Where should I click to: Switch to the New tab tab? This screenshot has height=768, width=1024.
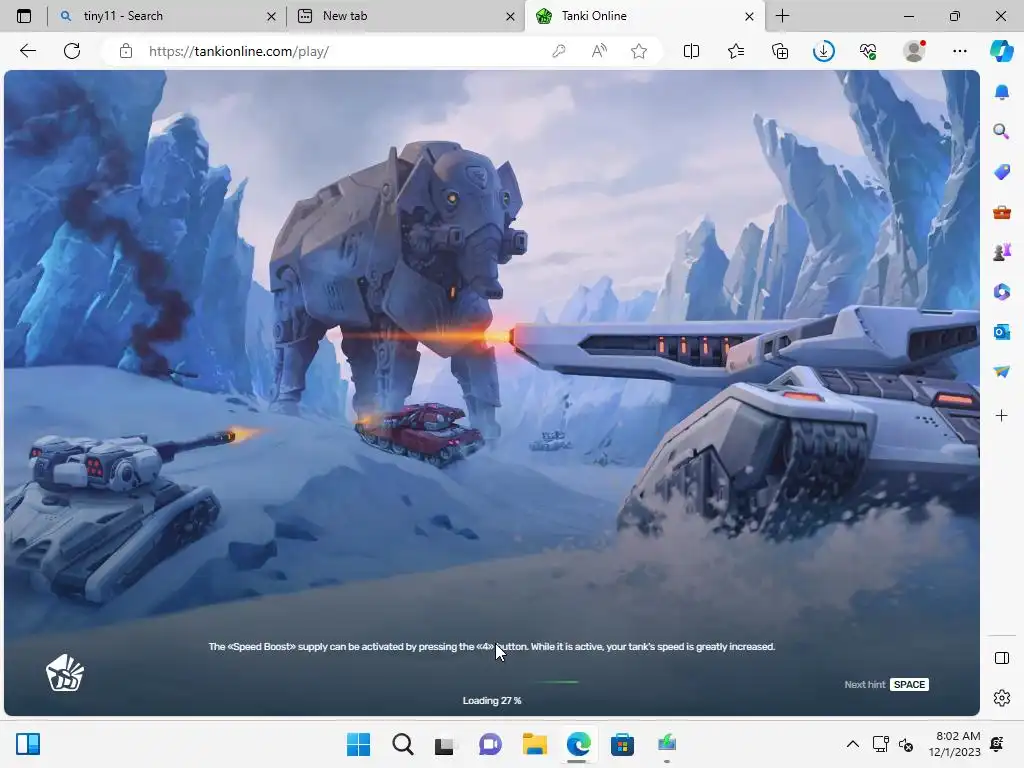click(x=405, y=16)
